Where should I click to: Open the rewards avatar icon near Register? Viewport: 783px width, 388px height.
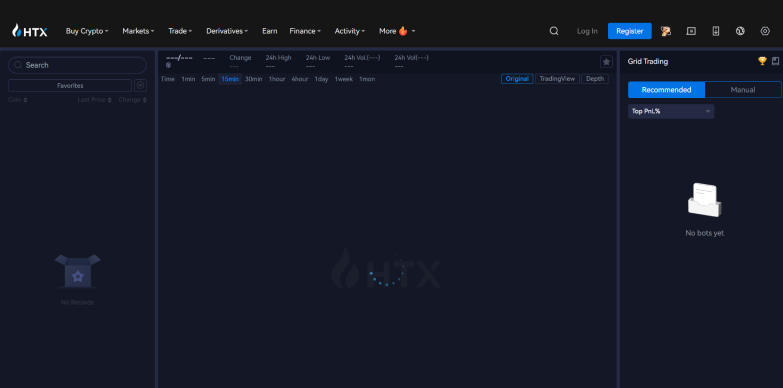(x=666, y=31)
